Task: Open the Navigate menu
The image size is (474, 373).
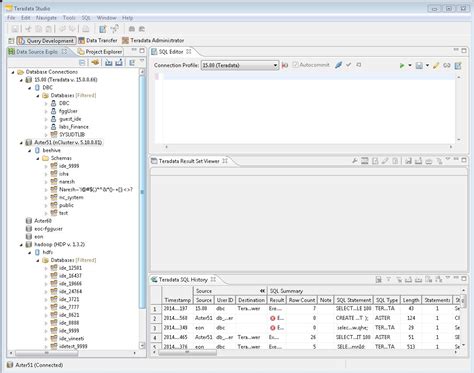Action: pyautogui.click(x=46, y=18)
